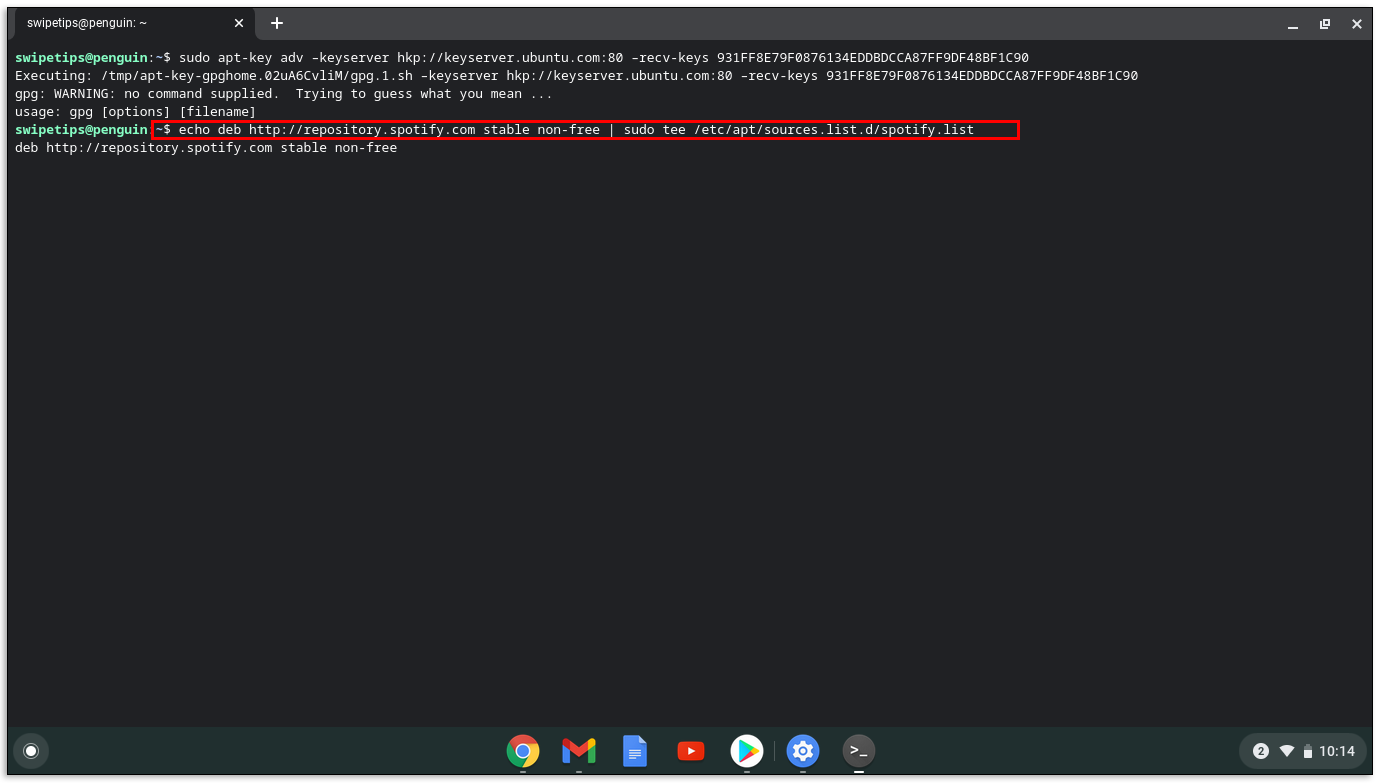Image resolution: width=1381 pixels, height=783 pixels.
Task: Add a new terminal tab
Action: point(277,23)
